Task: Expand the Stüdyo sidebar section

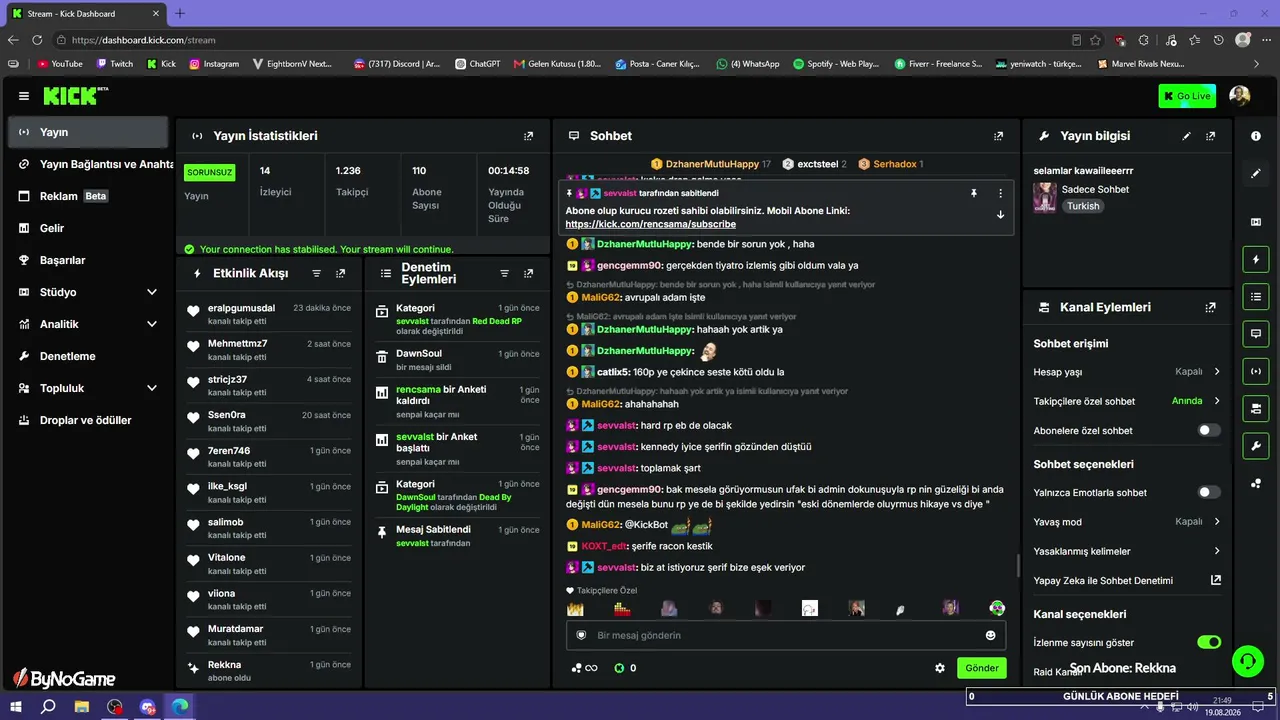Action: [x=152, y=292]
